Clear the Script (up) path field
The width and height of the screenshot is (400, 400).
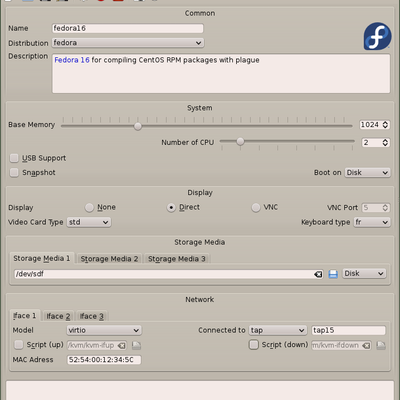[122, 345]
